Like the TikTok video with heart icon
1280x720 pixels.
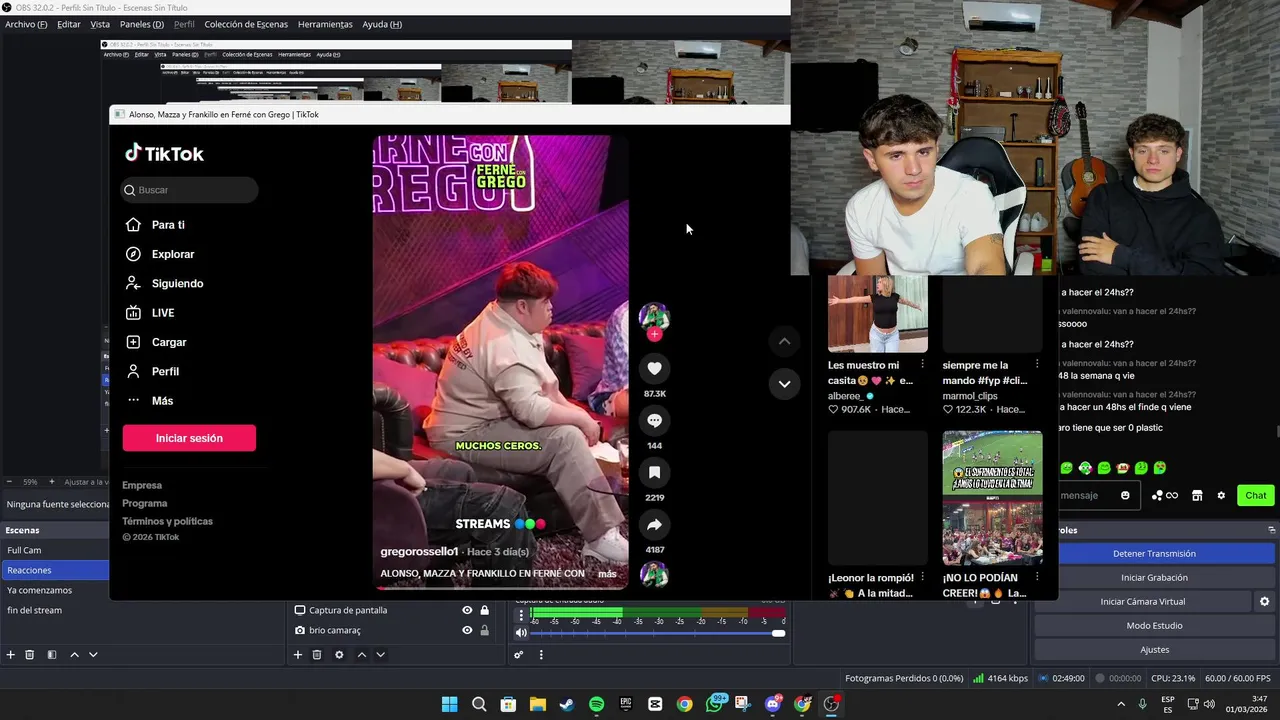click(x=654, y=369)
